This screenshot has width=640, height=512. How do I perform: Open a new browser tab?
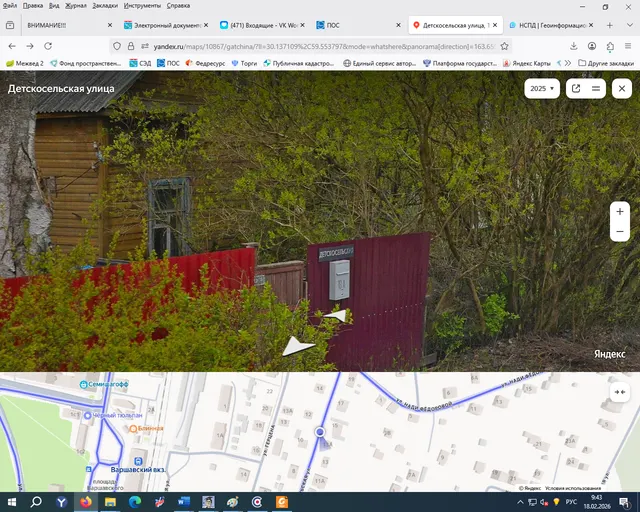pyautogui.click(x=609, y=25)
